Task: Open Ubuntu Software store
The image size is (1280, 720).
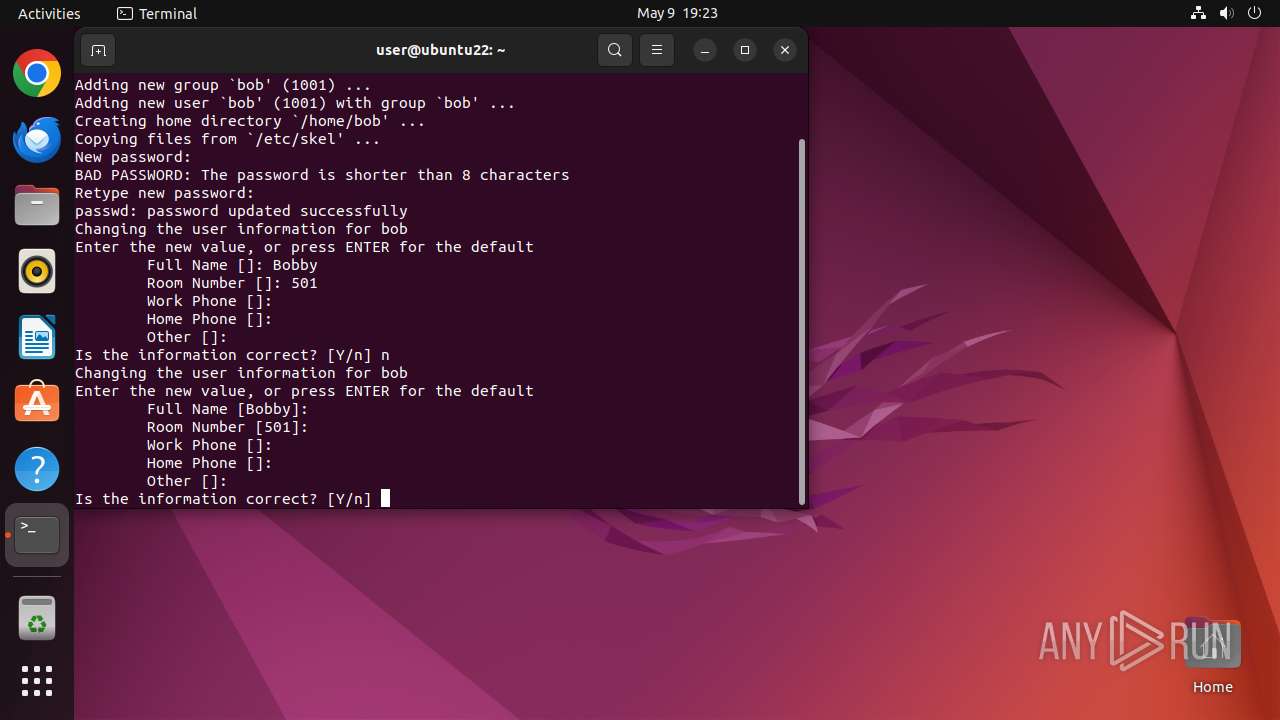Action: point(37,403)
